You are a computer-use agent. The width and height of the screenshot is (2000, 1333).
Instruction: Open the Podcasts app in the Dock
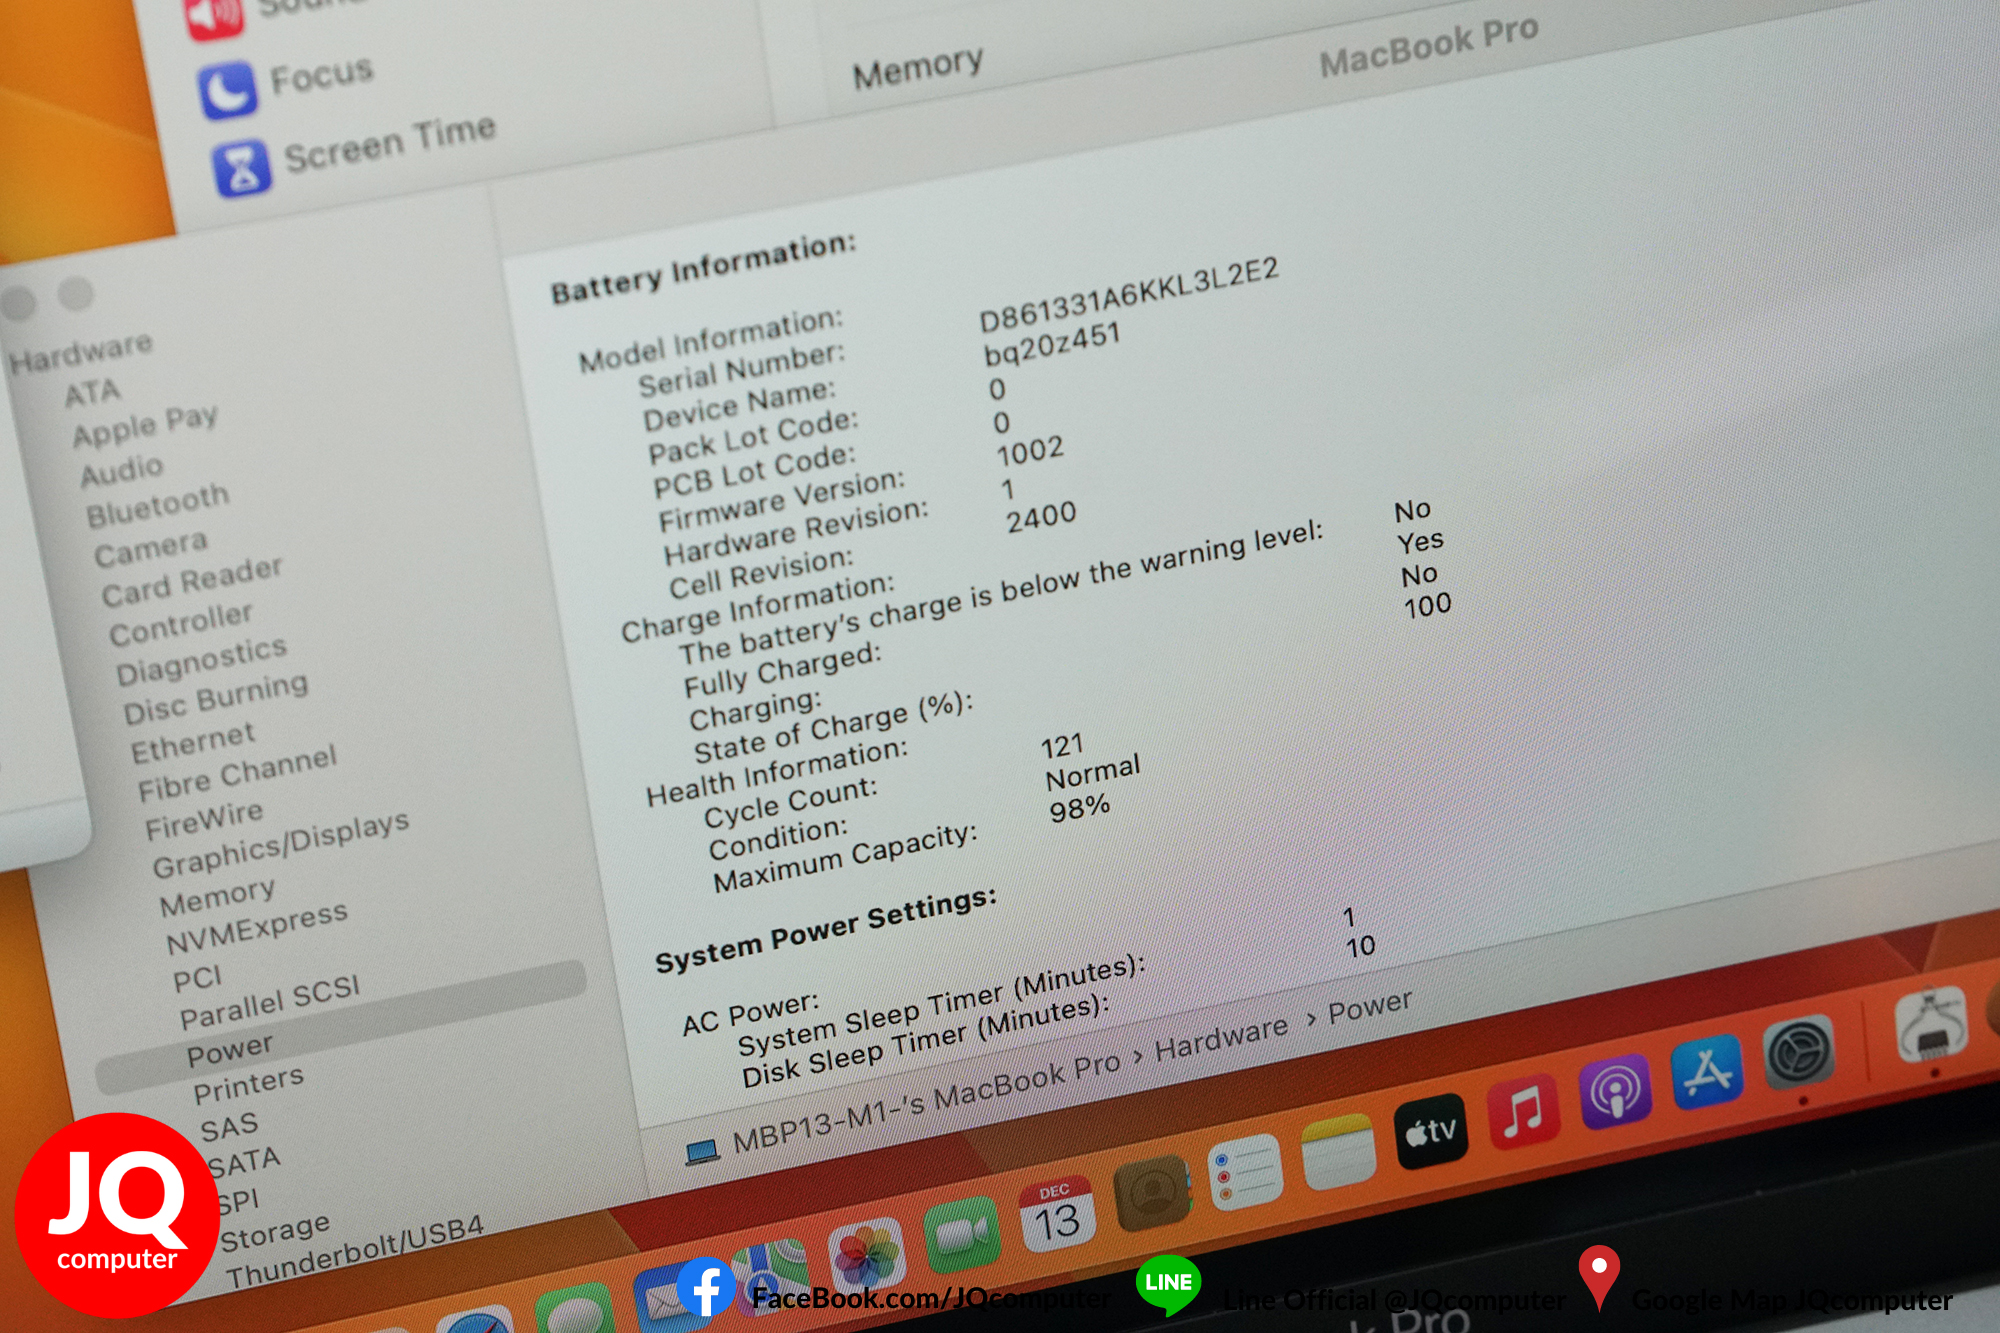pos(1614,1092)
